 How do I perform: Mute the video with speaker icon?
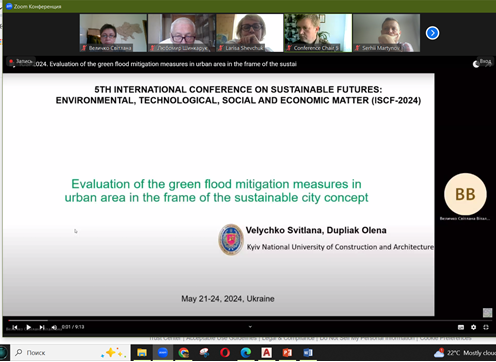(54, 327)
